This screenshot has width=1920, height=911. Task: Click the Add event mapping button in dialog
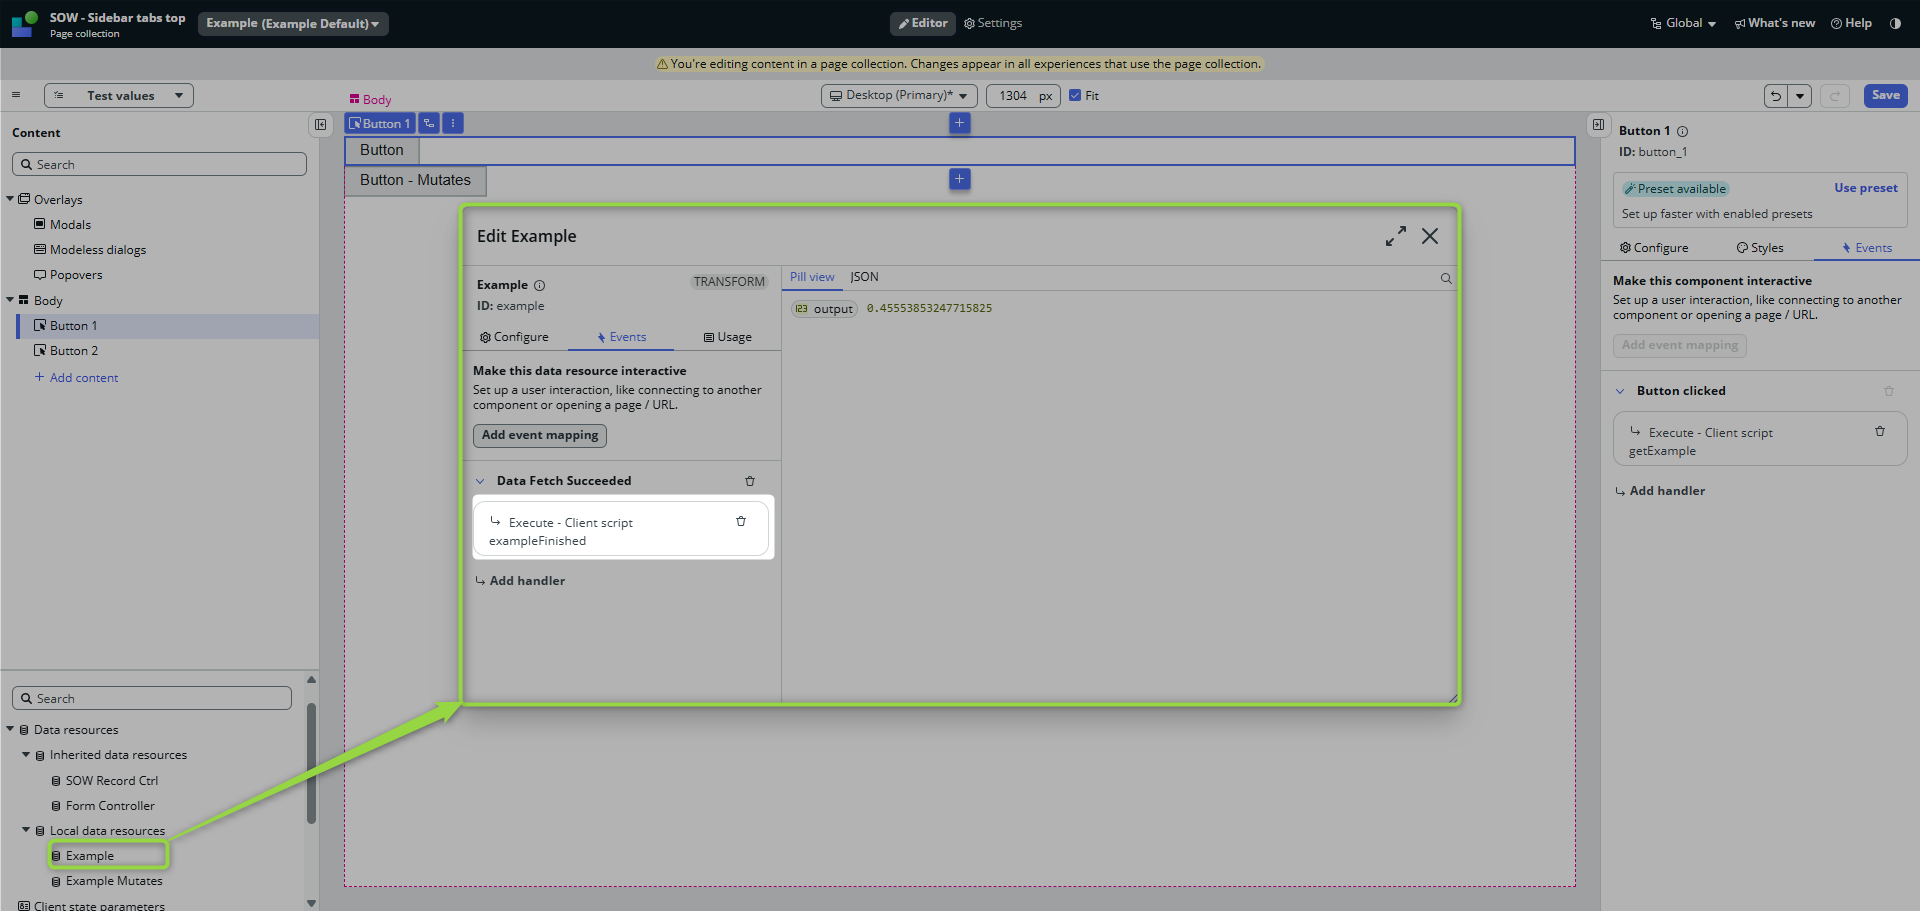click(x=539, y=435)
